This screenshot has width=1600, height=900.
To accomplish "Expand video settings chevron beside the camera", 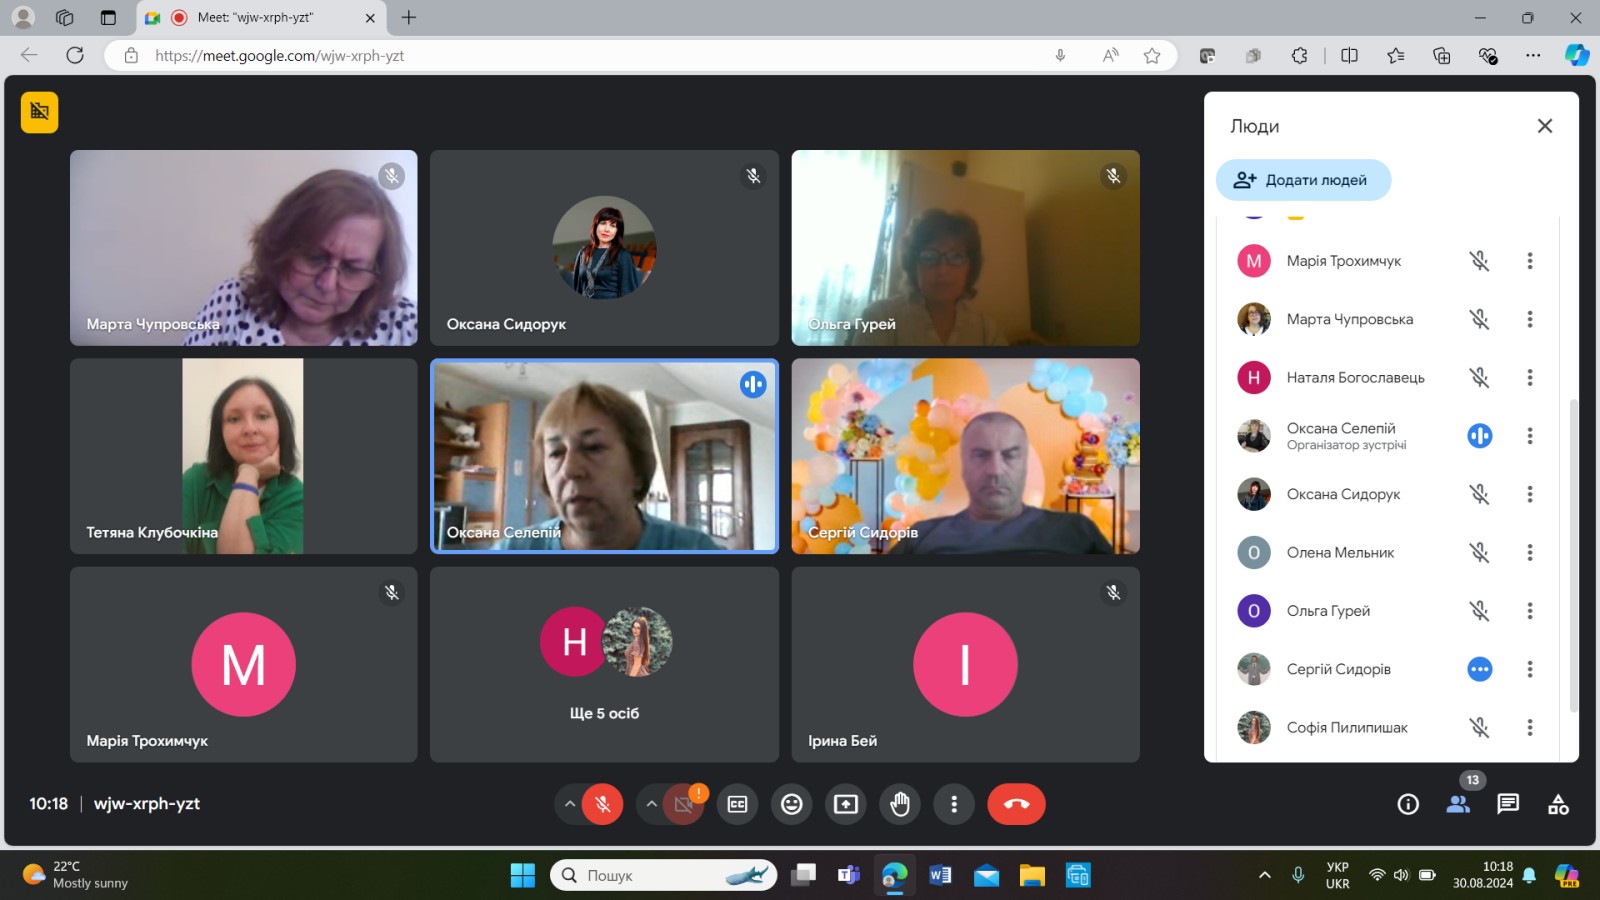I will tap(651, 804).
